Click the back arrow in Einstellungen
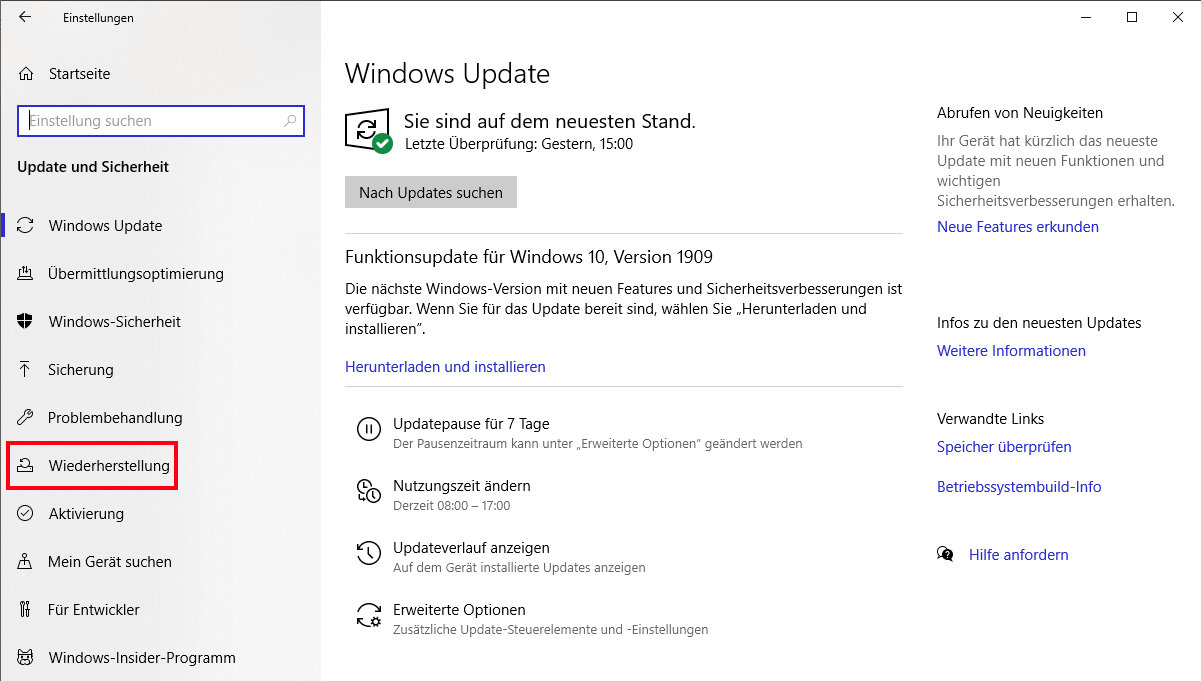 click(x=25, y=17)
